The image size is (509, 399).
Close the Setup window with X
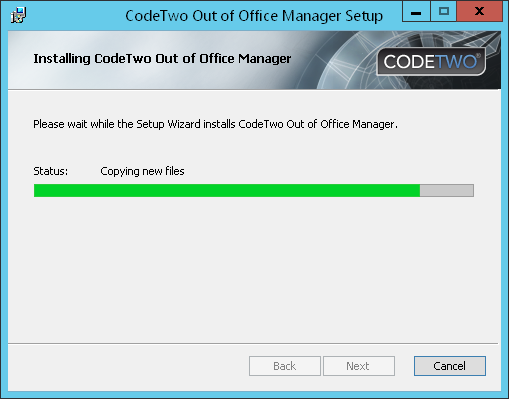[x=479, y=12]
